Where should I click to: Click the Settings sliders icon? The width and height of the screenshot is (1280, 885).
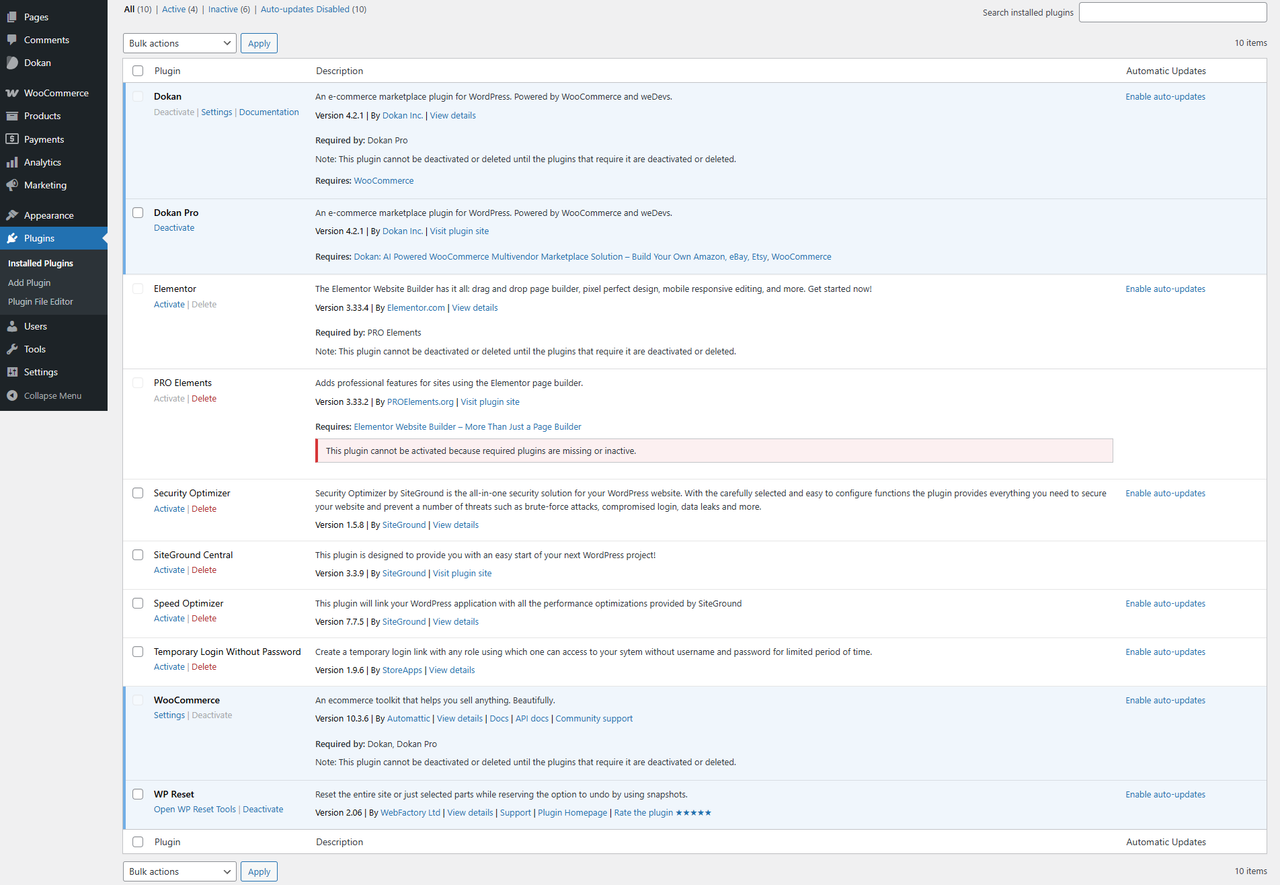[12, 372]
